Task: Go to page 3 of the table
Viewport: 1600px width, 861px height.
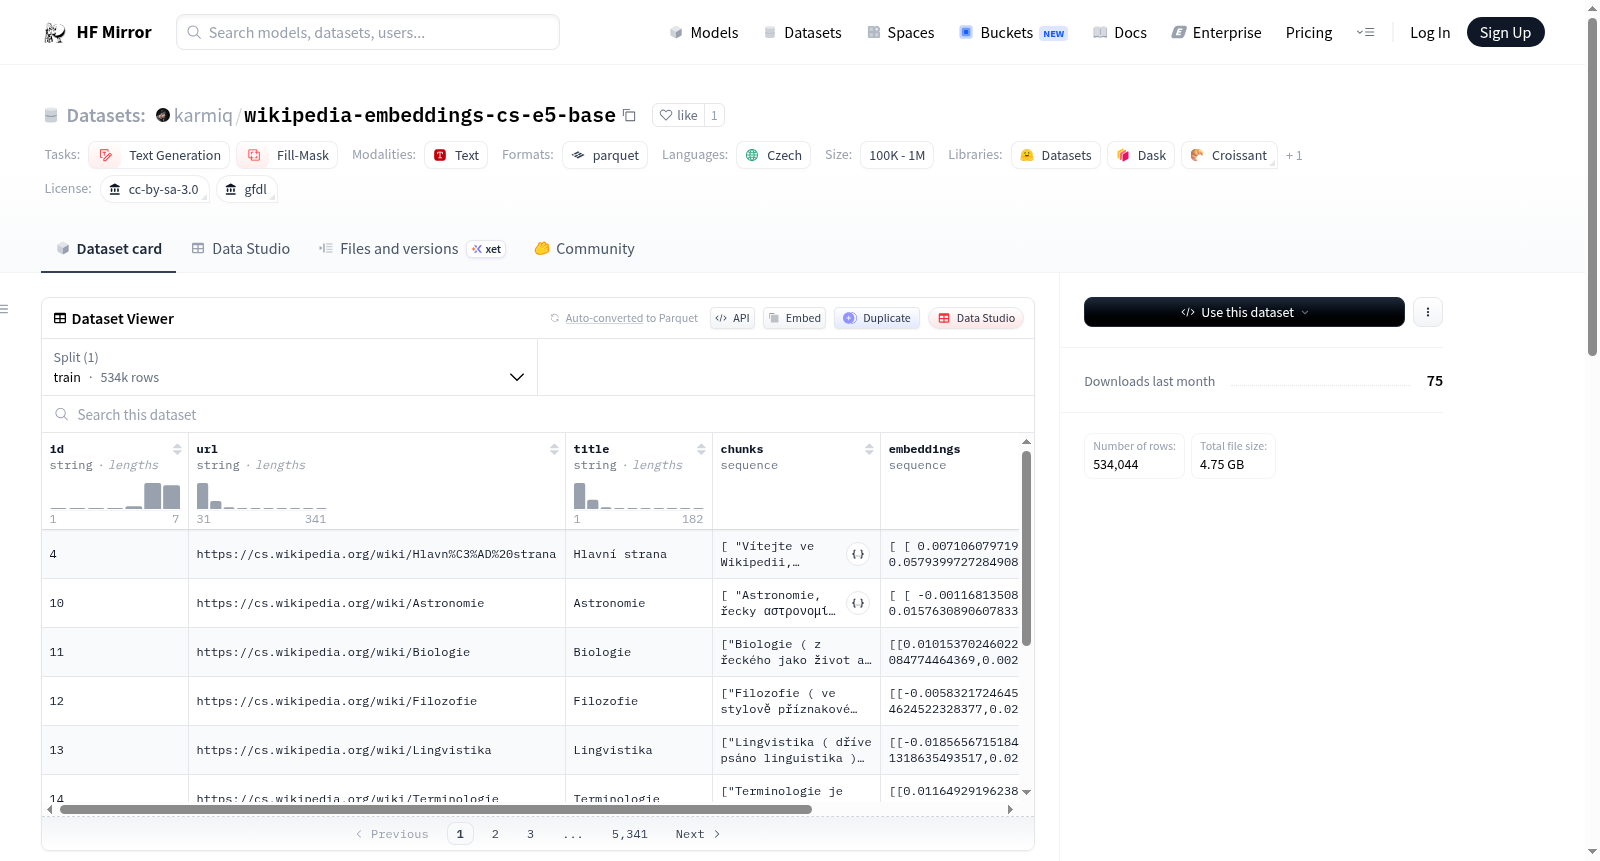Action: coord(530,834)
